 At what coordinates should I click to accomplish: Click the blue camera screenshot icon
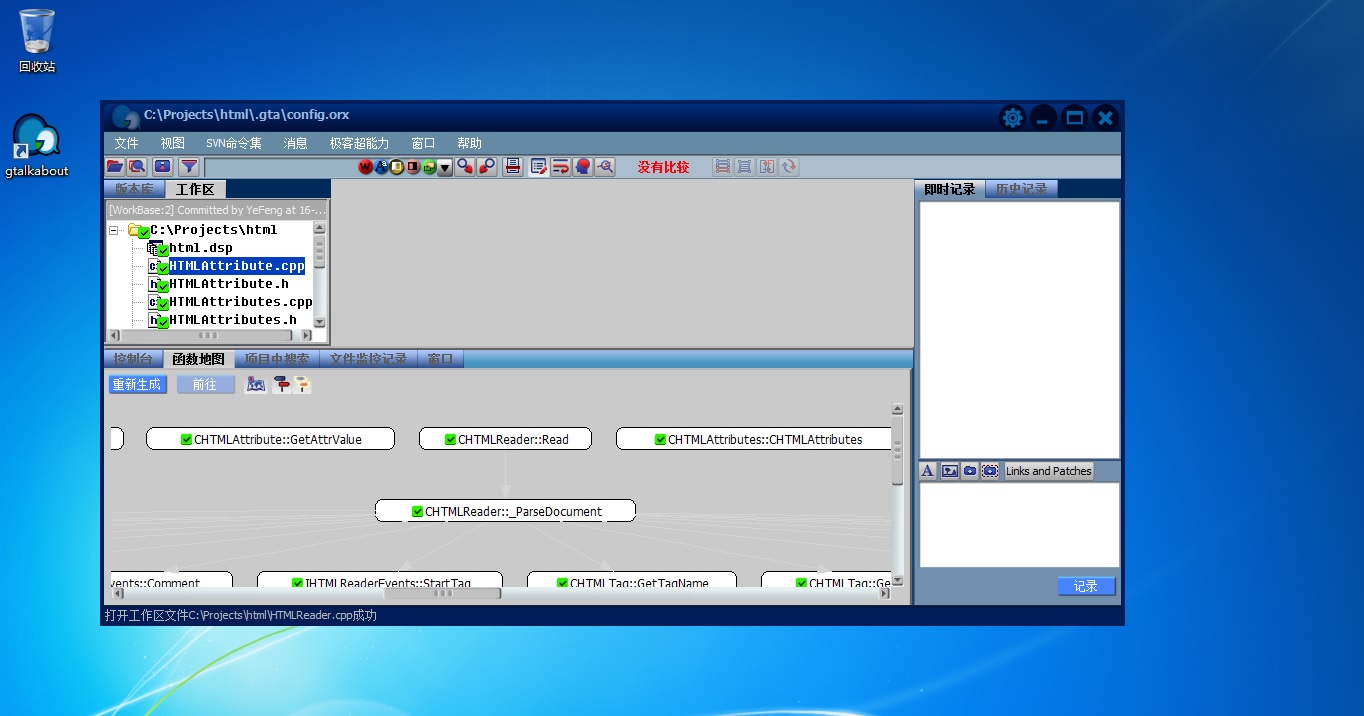[x=970, y=471]
